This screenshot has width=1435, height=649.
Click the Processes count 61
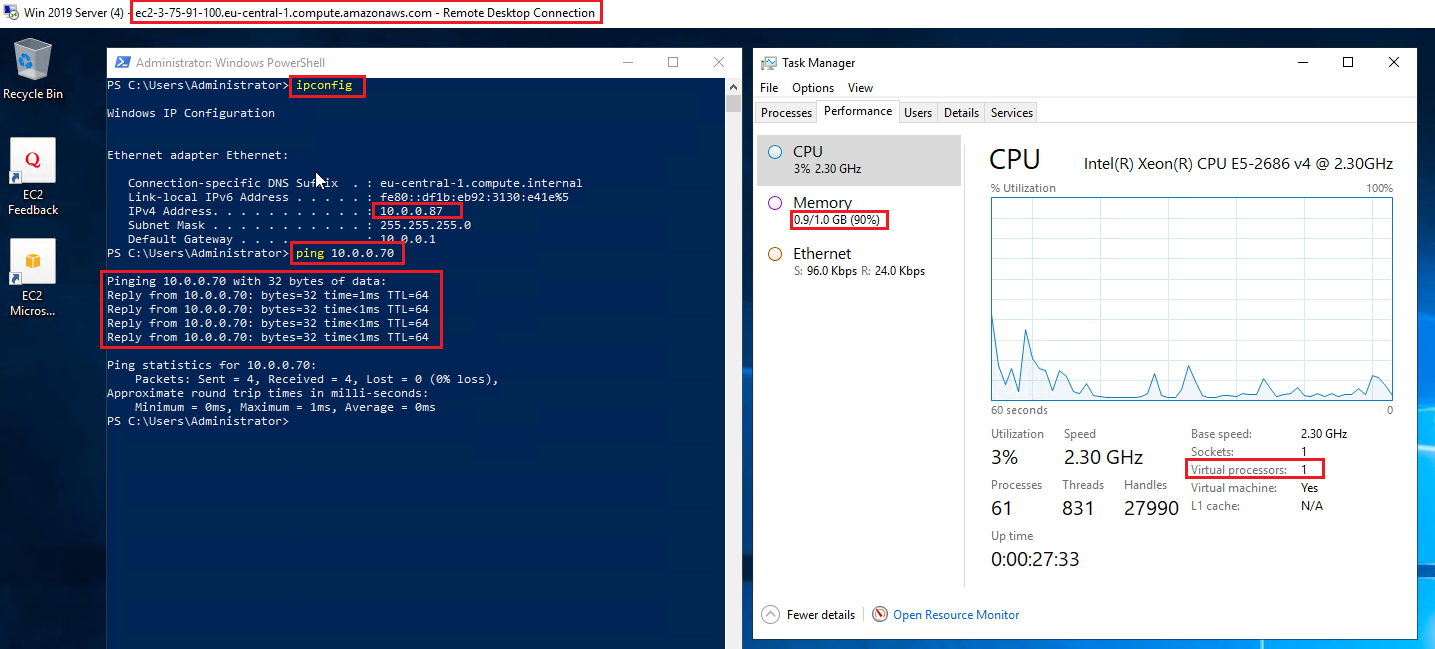[x=1003, y=508]
